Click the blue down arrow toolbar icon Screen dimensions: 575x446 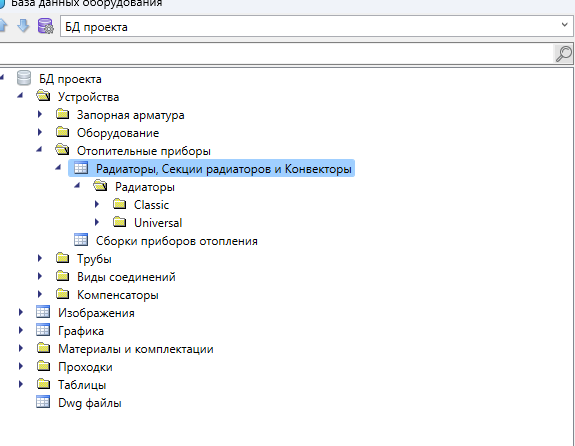pyautogui.click(x=23, y=26)
